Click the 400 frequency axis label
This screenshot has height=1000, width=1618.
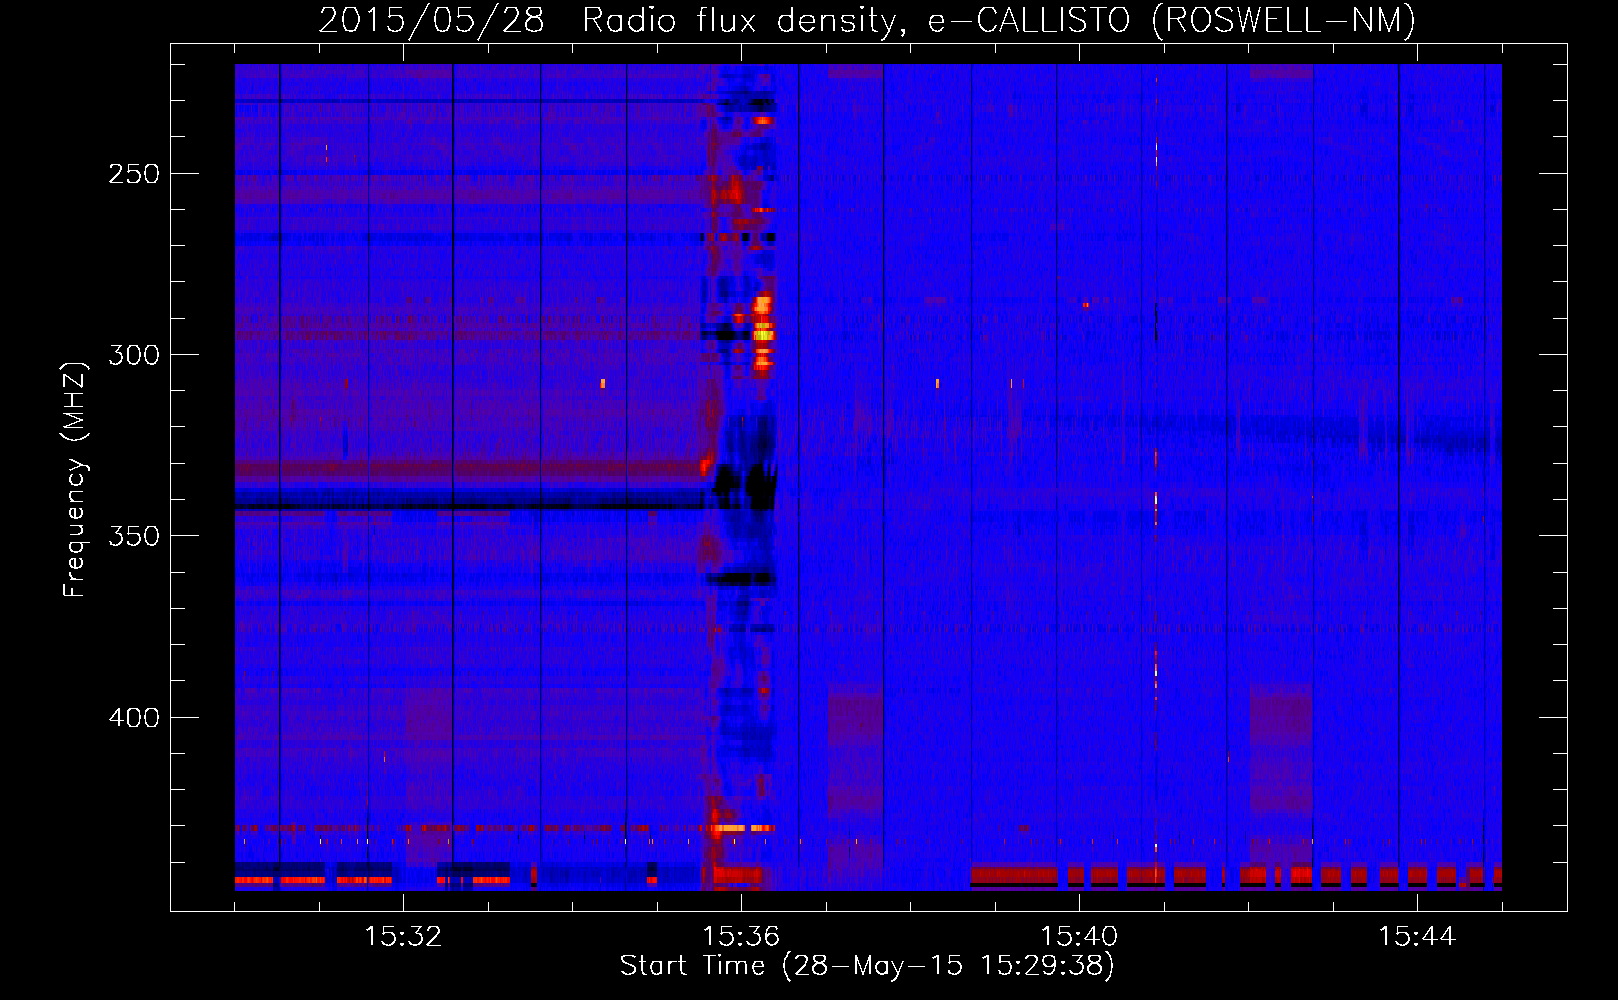click(134, 718)
